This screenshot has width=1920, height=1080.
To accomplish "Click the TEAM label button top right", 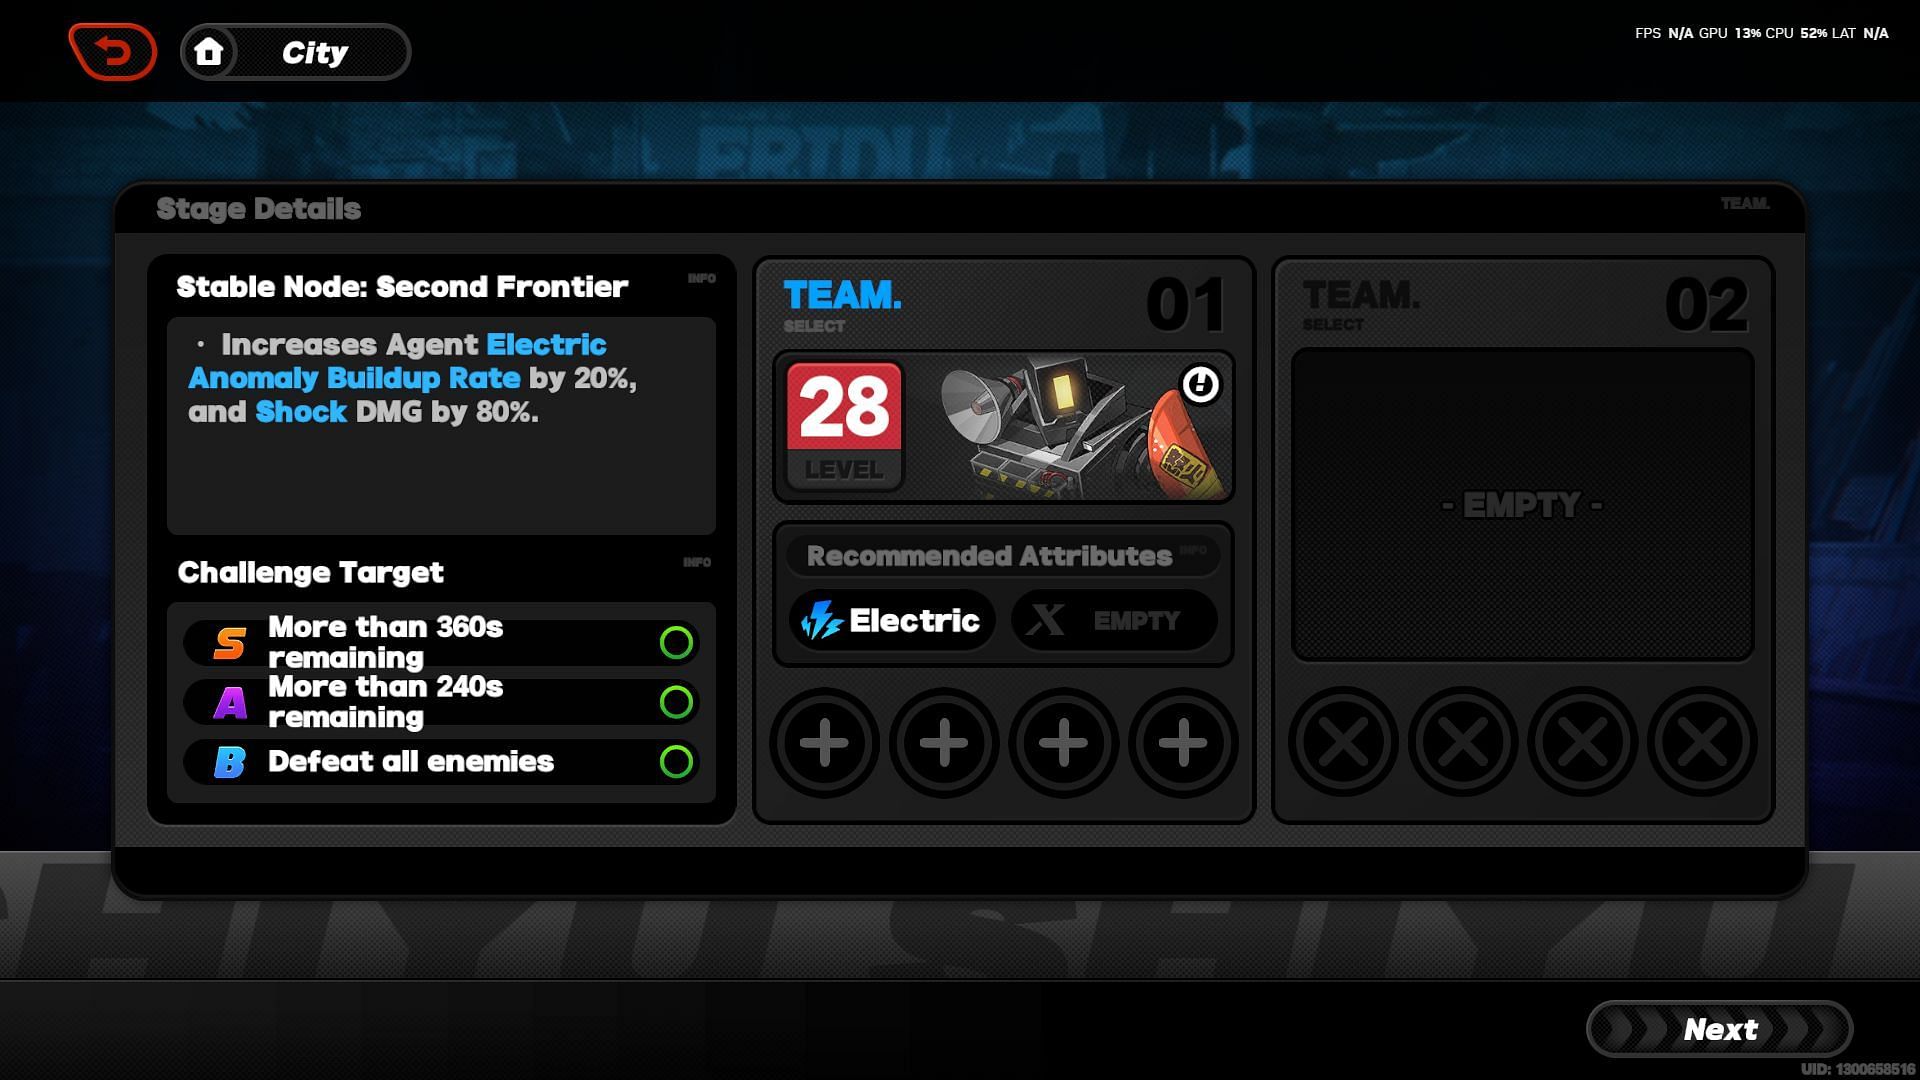I will click(x=1743, y=202).
